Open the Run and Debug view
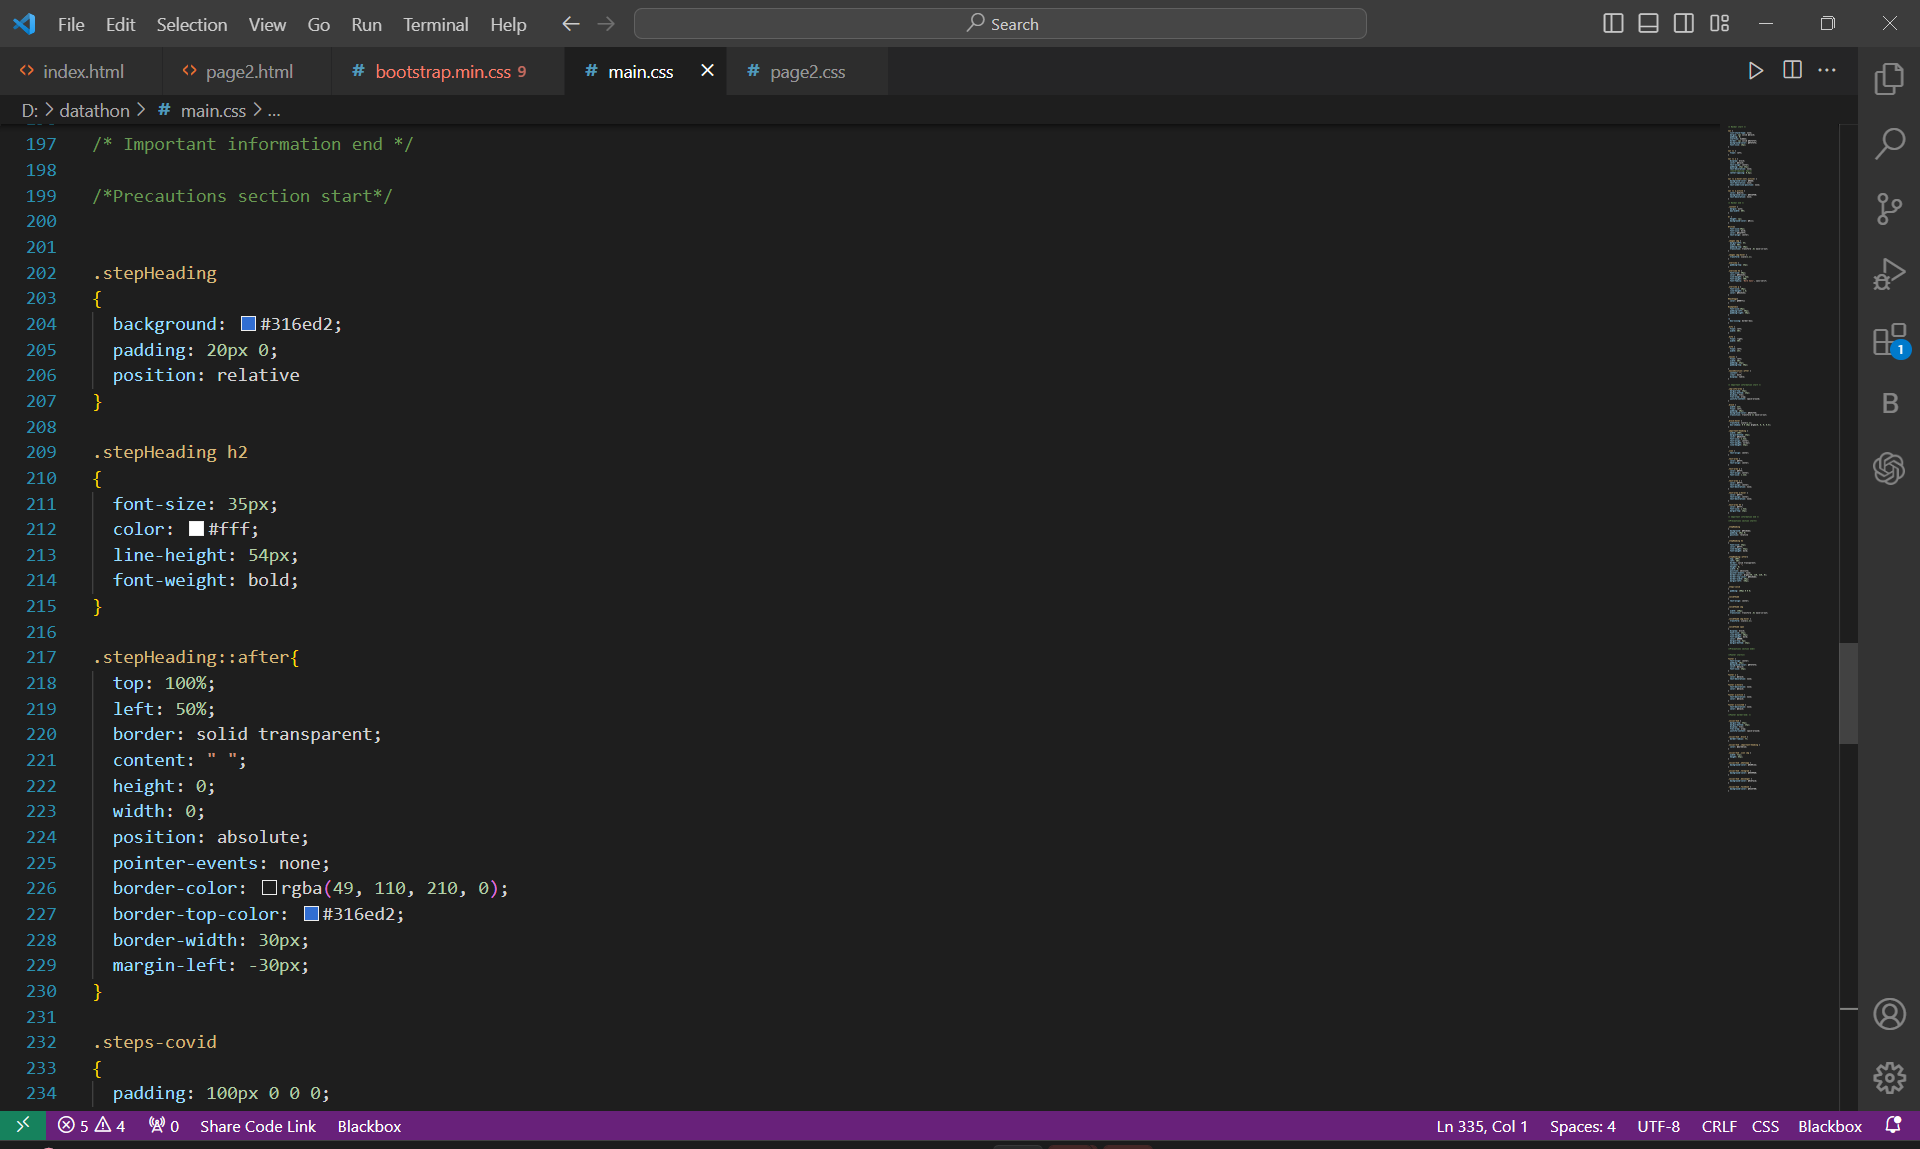Viewport: 1920px width, 1149px height. click(1888, 274)
